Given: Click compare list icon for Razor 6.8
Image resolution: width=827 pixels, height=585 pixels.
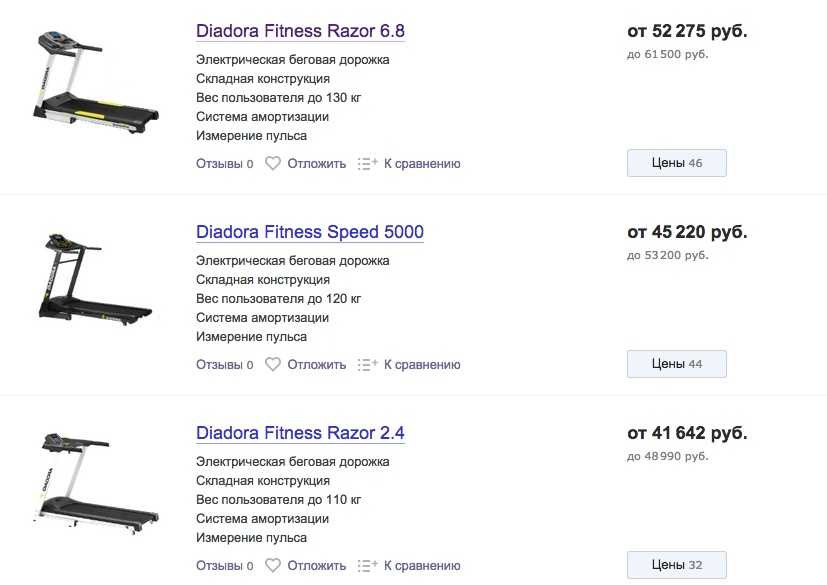Looking at the screenshot, I should [368, 163].
